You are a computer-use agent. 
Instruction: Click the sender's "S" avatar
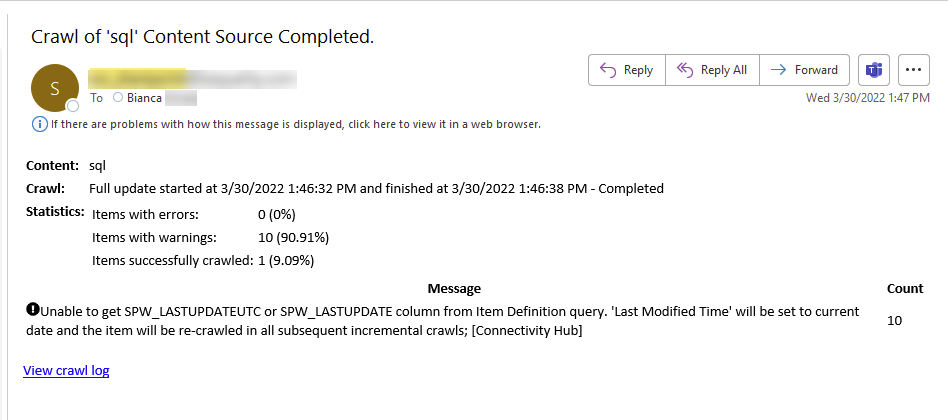55,87
